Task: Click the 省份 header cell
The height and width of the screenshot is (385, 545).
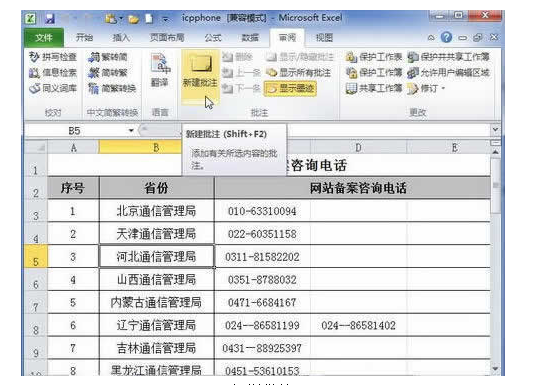Action: 156,188
